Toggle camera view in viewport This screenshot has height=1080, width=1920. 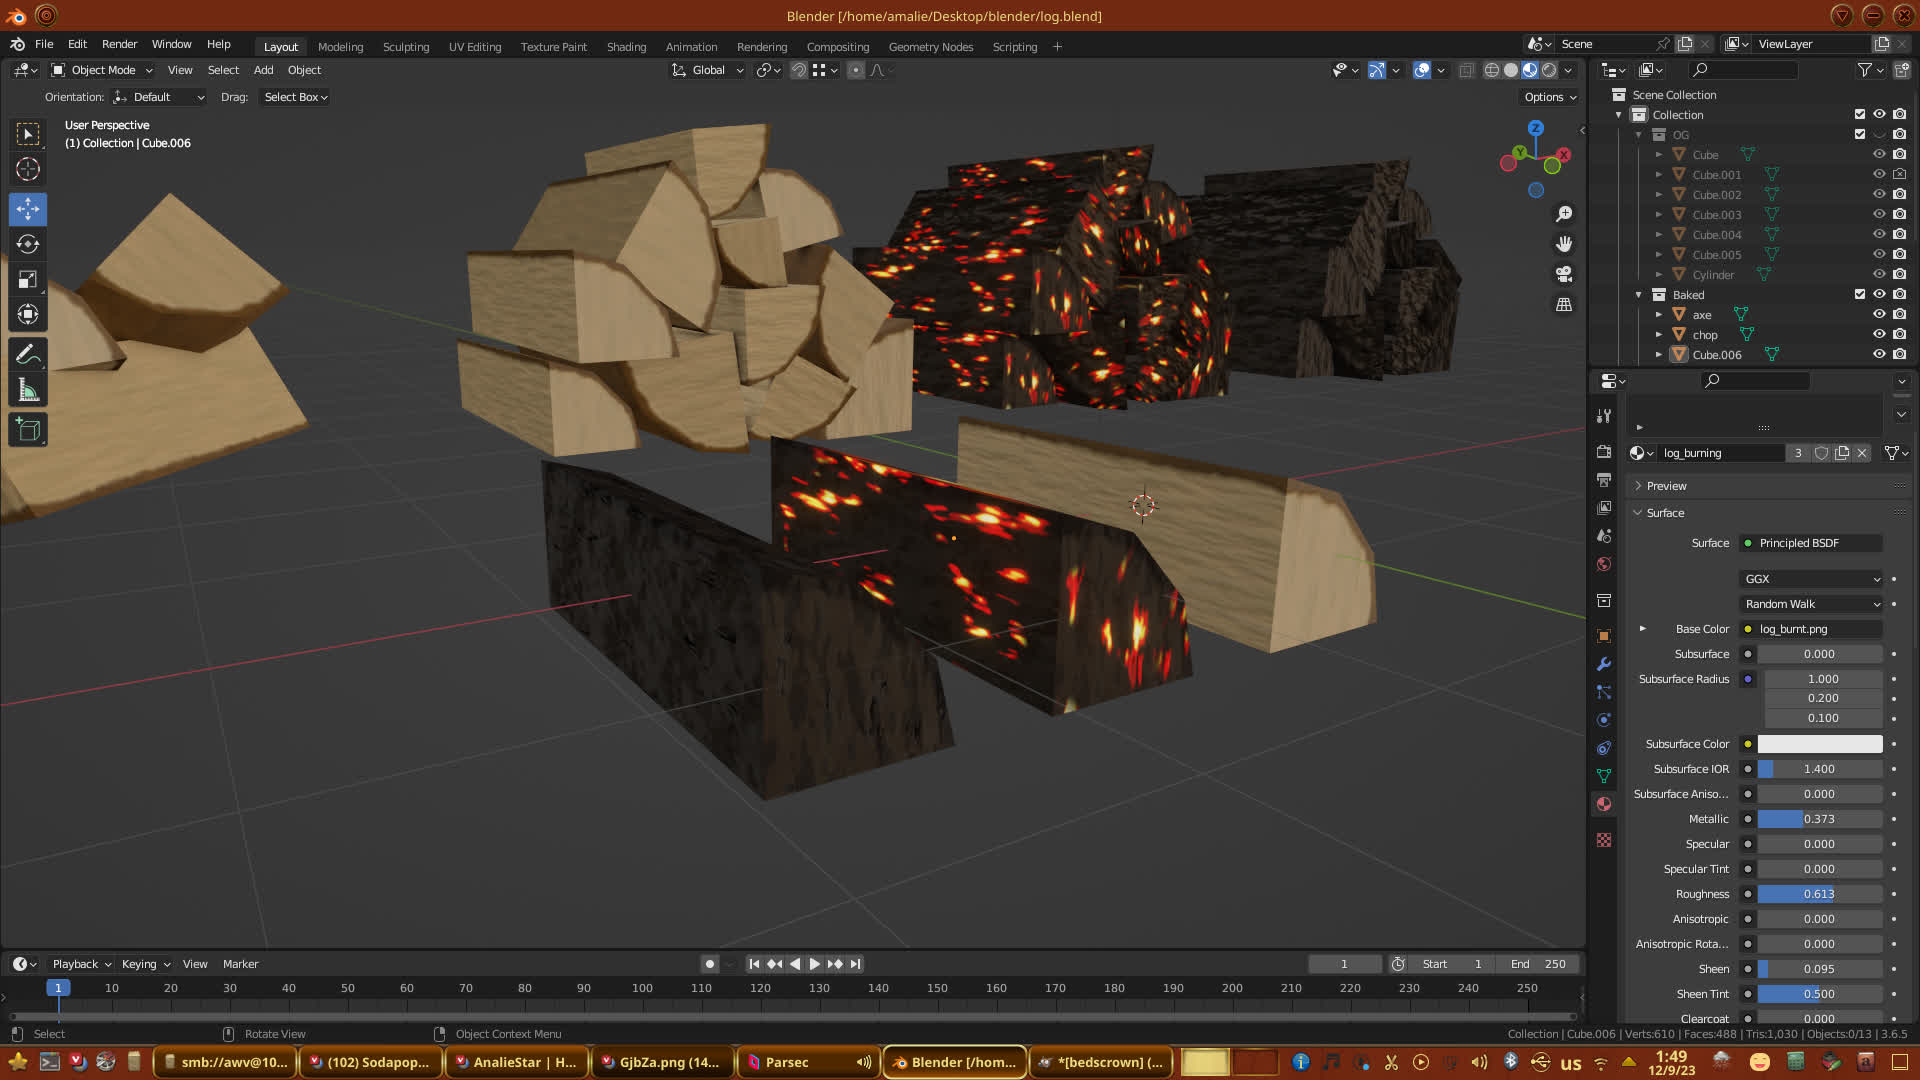click(1564, 274)
